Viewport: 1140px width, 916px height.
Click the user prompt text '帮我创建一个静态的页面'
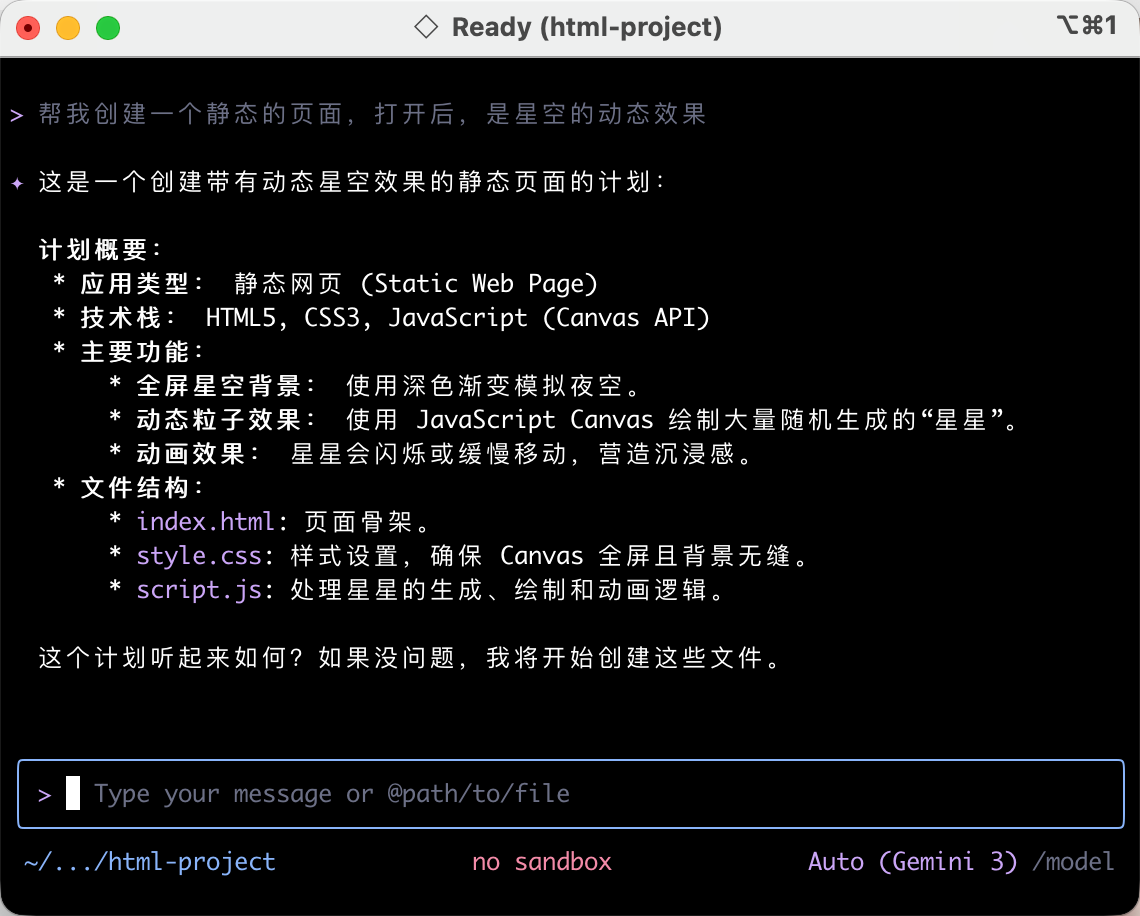pyautogui.click(x=190, y=114)
